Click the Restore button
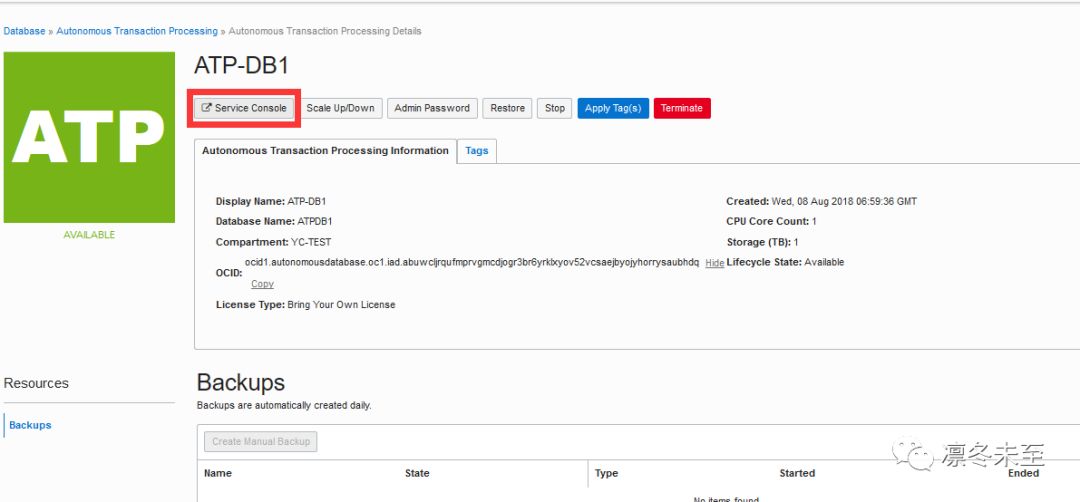 pos(508,108)
